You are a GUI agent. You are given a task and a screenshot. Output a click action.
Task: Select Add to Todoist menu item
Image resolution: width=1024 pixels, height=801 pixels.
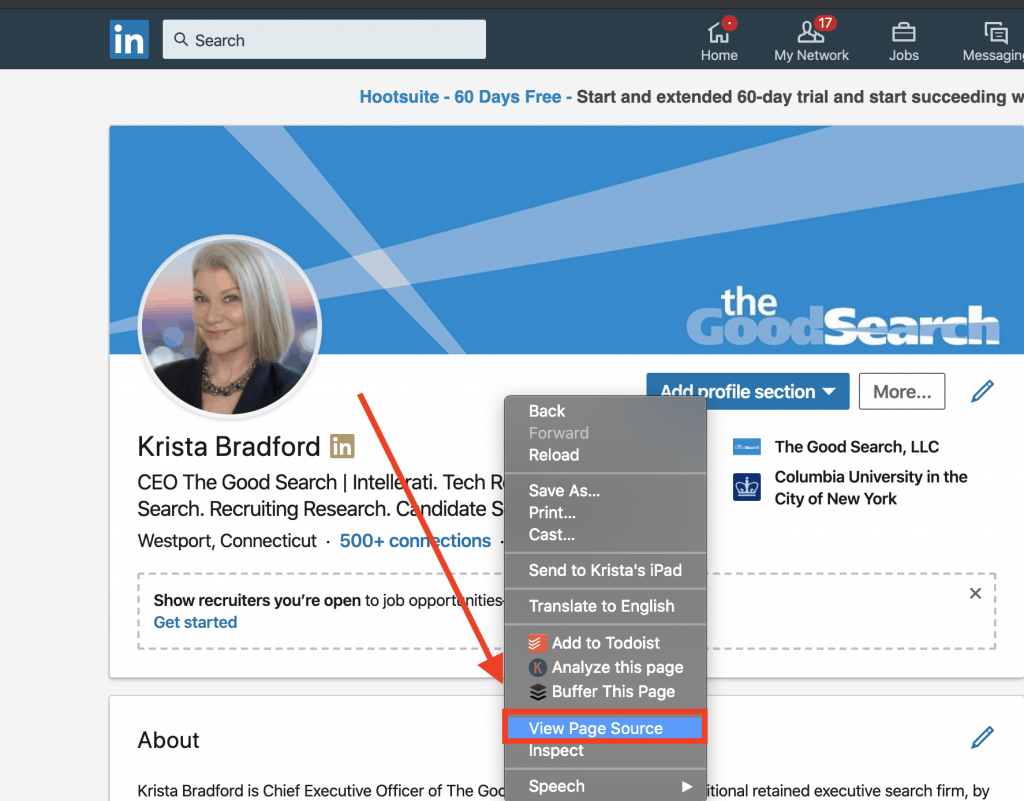pos(605,643)
